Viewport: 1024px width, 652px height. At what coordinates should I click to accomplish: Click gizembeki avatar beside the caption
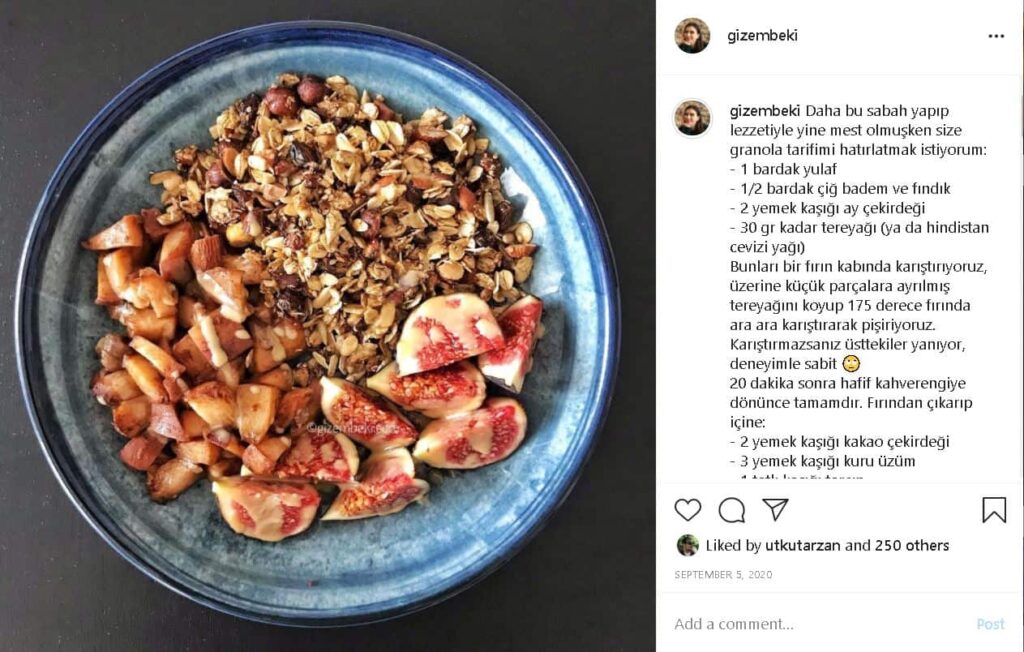[x=692, y=118]
